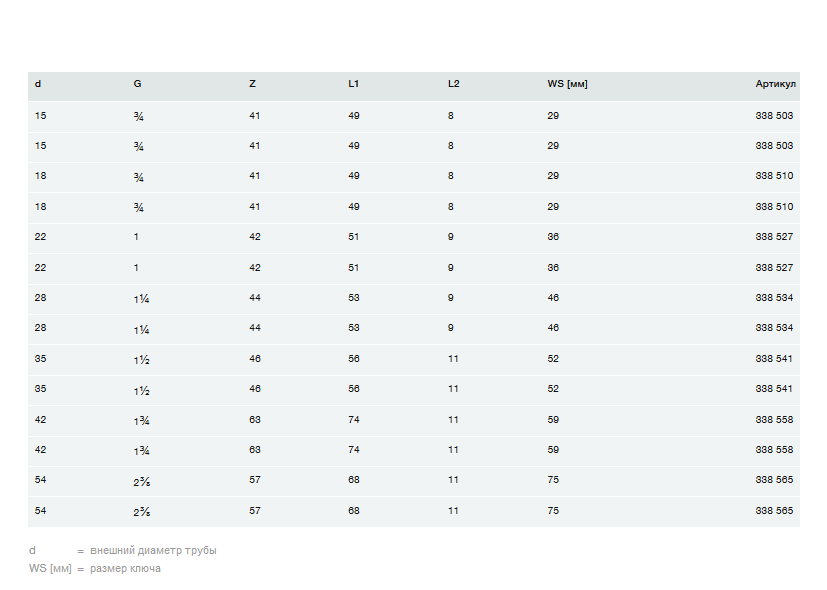Select the "Z" column header
The width and height of the screenshot is (827, 590).
coord(252,84)
